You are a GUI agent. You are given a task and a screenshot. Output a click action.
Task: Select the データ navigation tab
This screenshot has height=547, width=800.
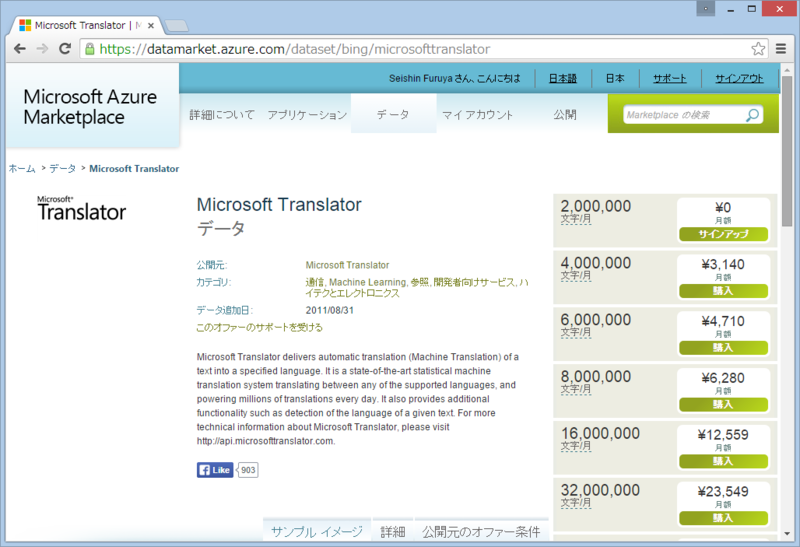pos(393,114)
